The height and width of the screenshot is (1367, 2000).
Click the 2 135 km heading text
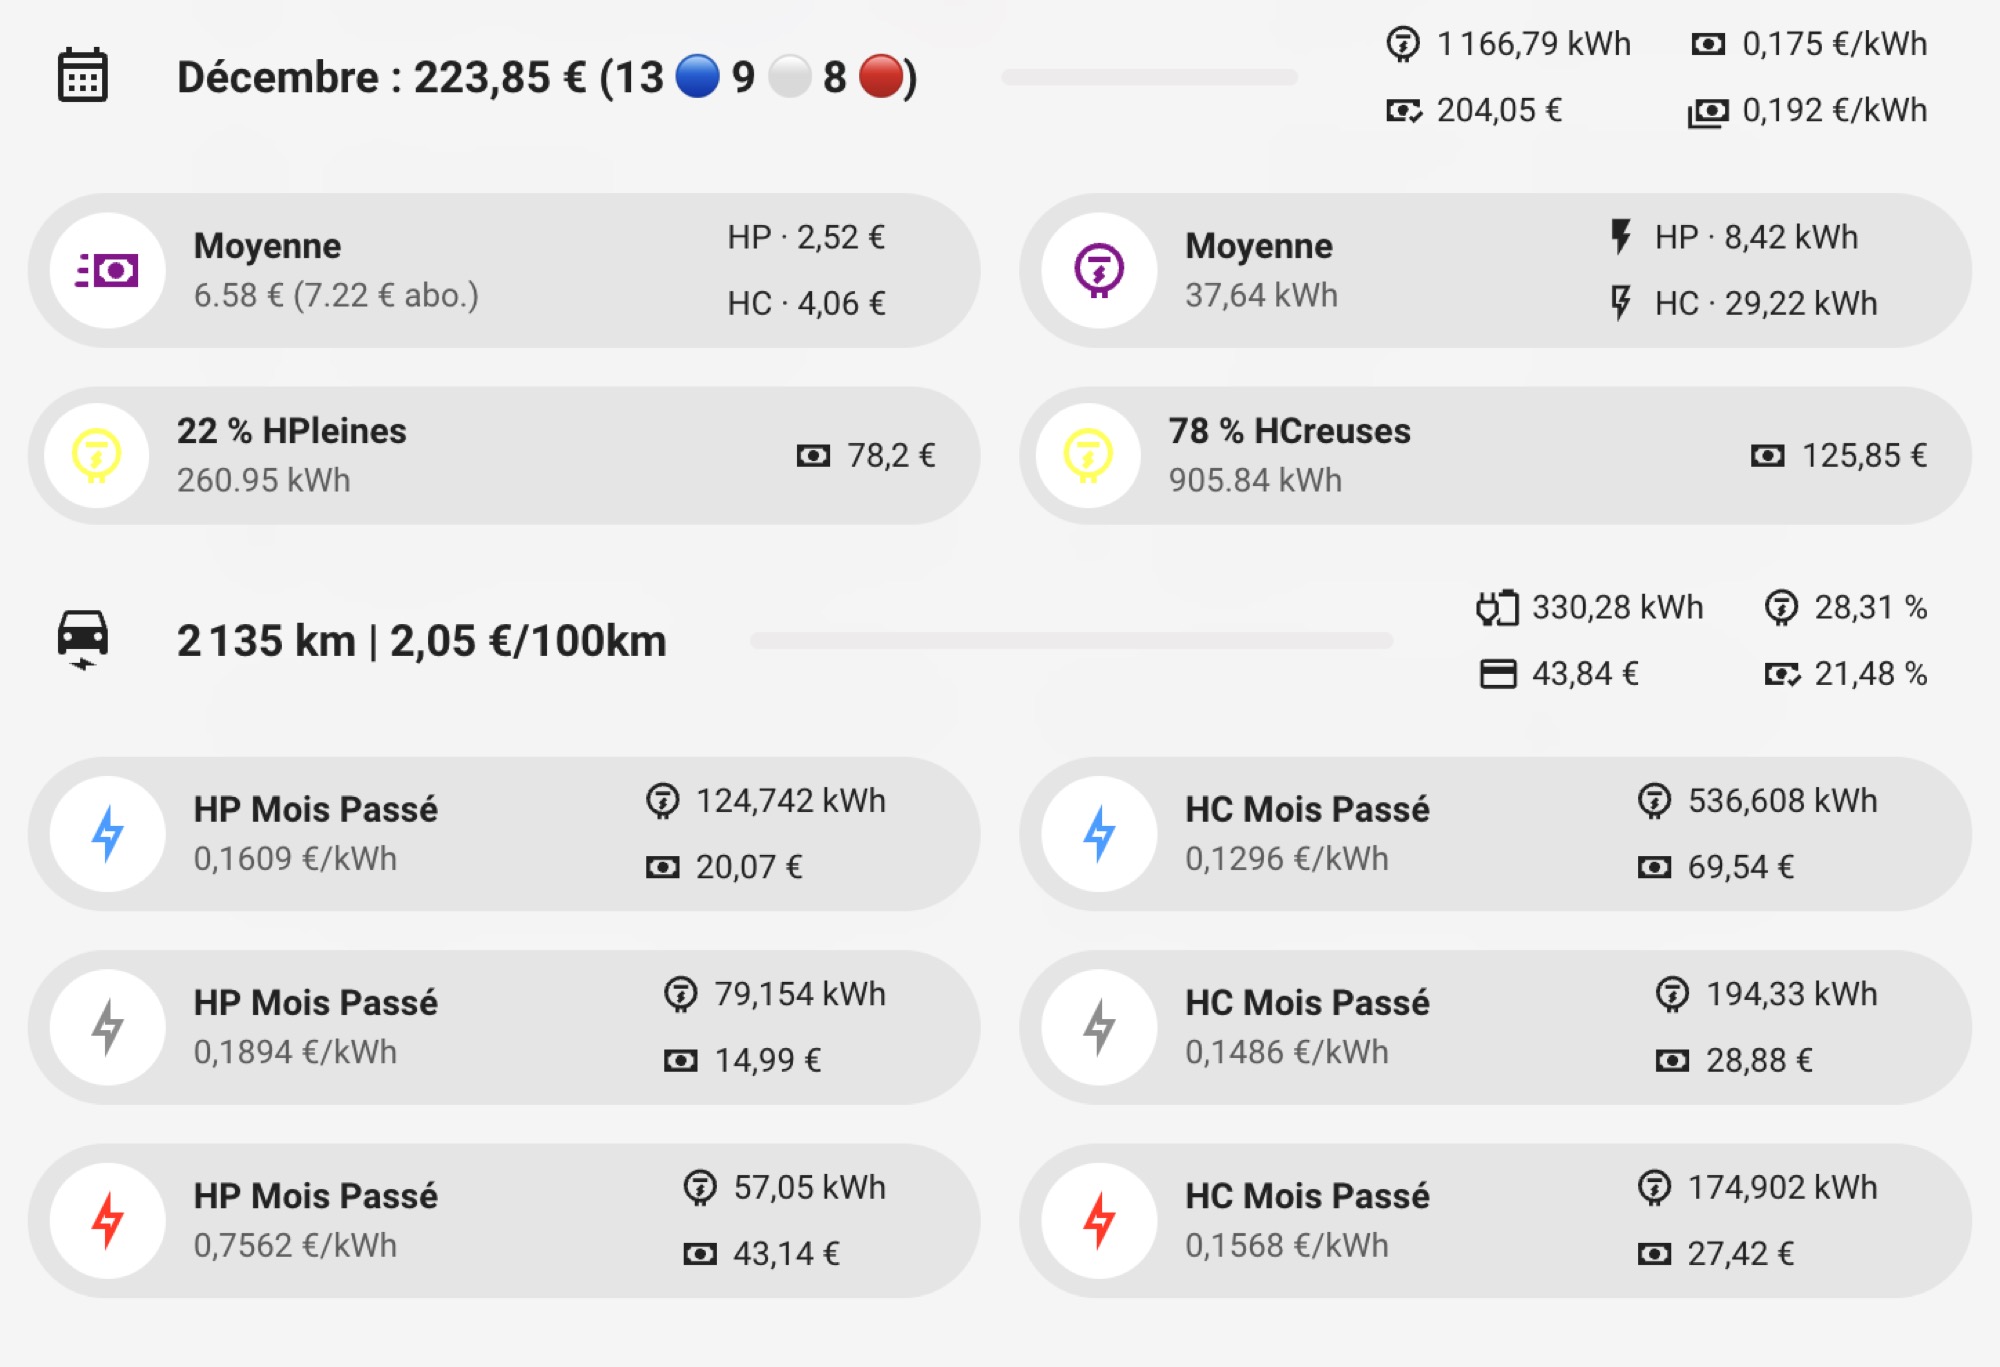click(x=266, y=640)
